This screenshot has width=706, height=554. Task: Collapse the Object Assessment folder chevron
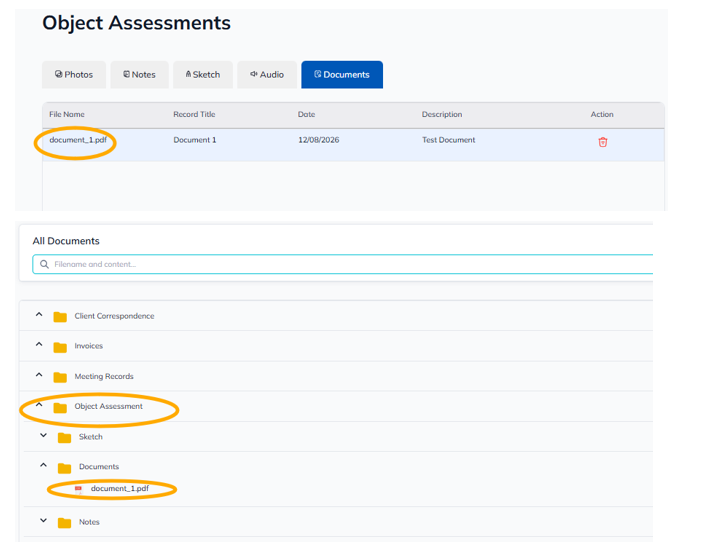[39, 404]
